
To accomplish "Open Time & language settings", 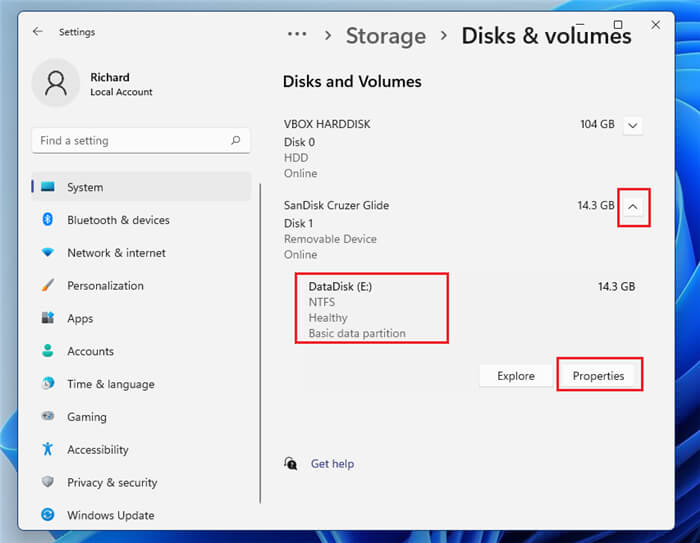I will (x=141, y=384).
